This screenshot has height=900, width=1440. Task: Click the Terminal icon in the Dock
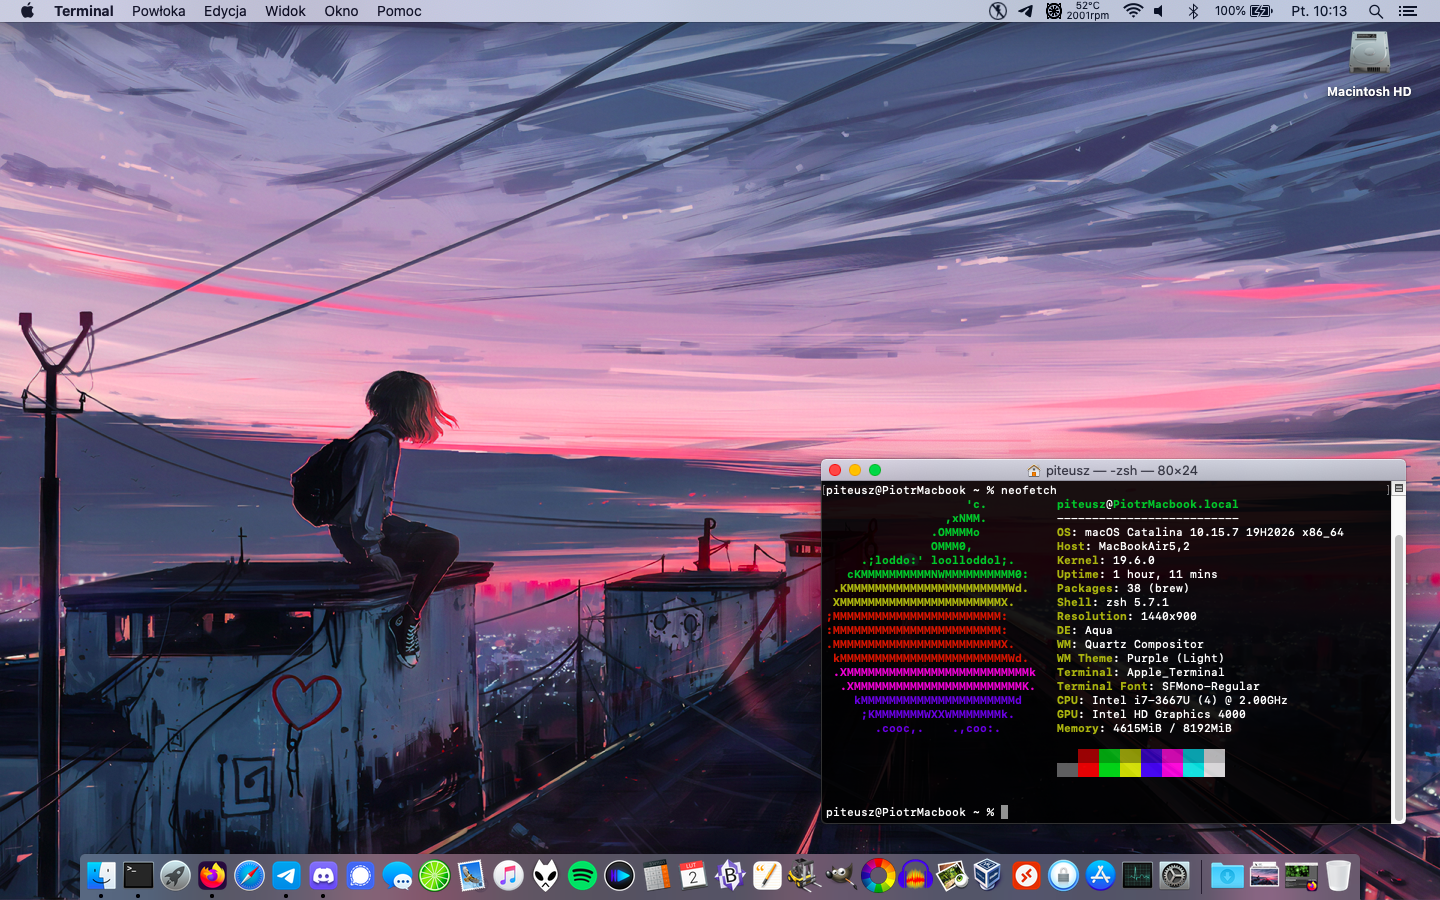click(138, 876)
